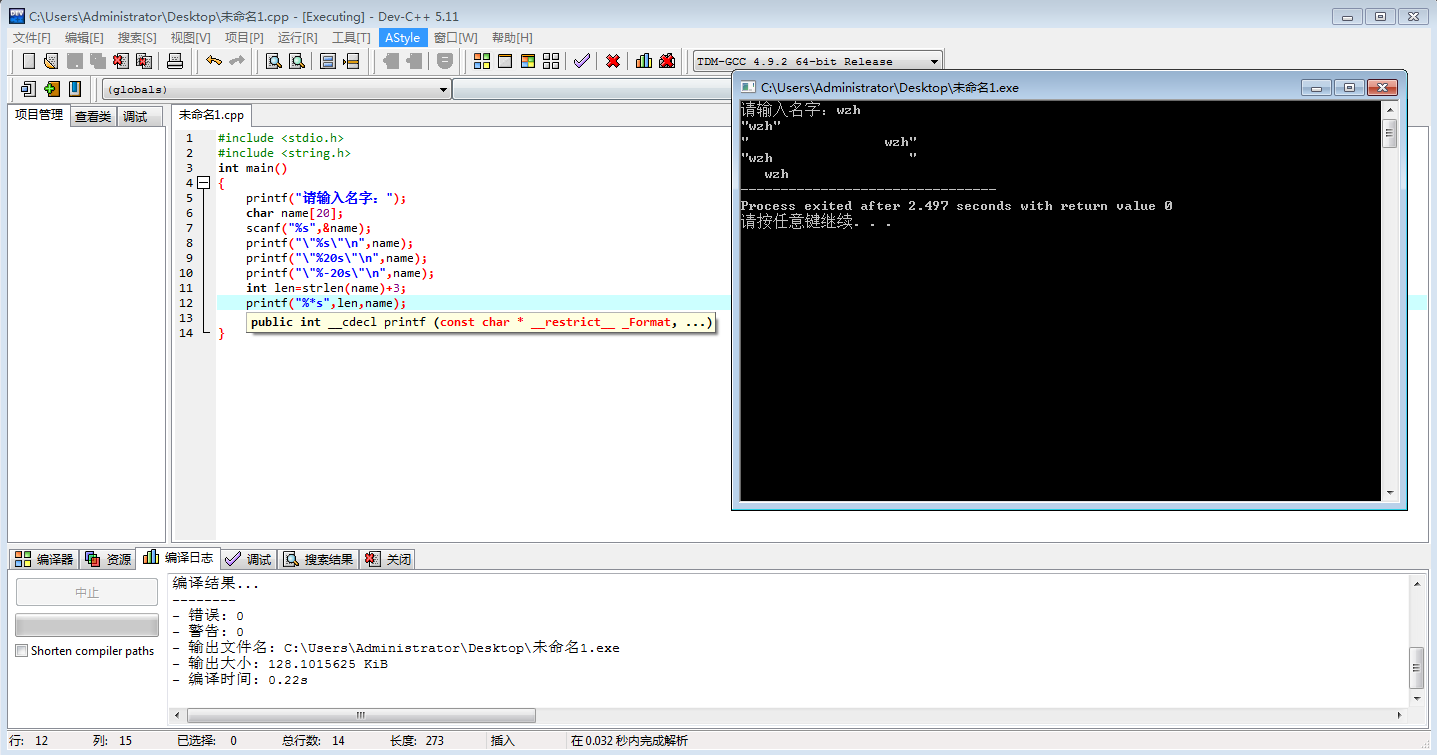
Task: Click the Redo toolbar arrow
Action: 237,61
